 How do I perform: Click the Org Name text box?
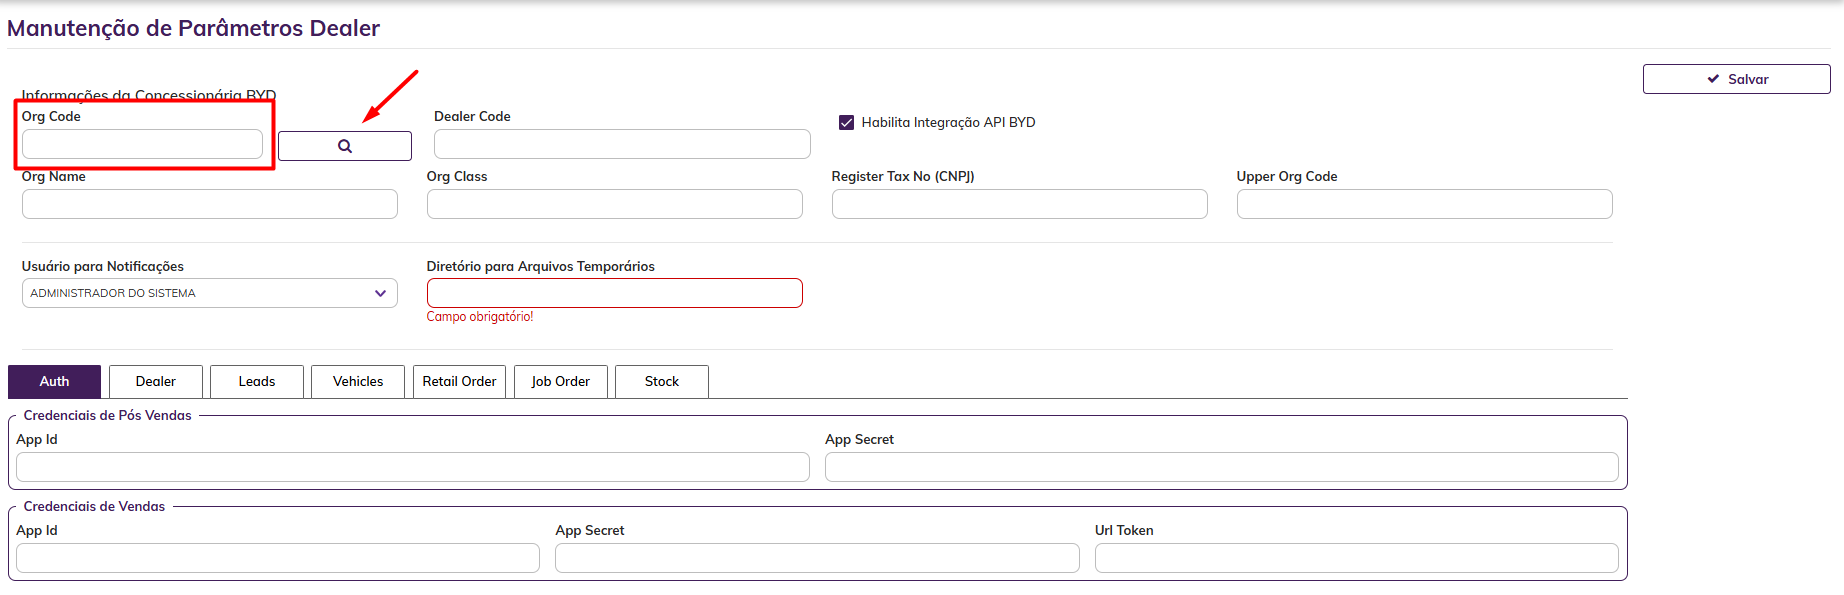tap(209, 204)
